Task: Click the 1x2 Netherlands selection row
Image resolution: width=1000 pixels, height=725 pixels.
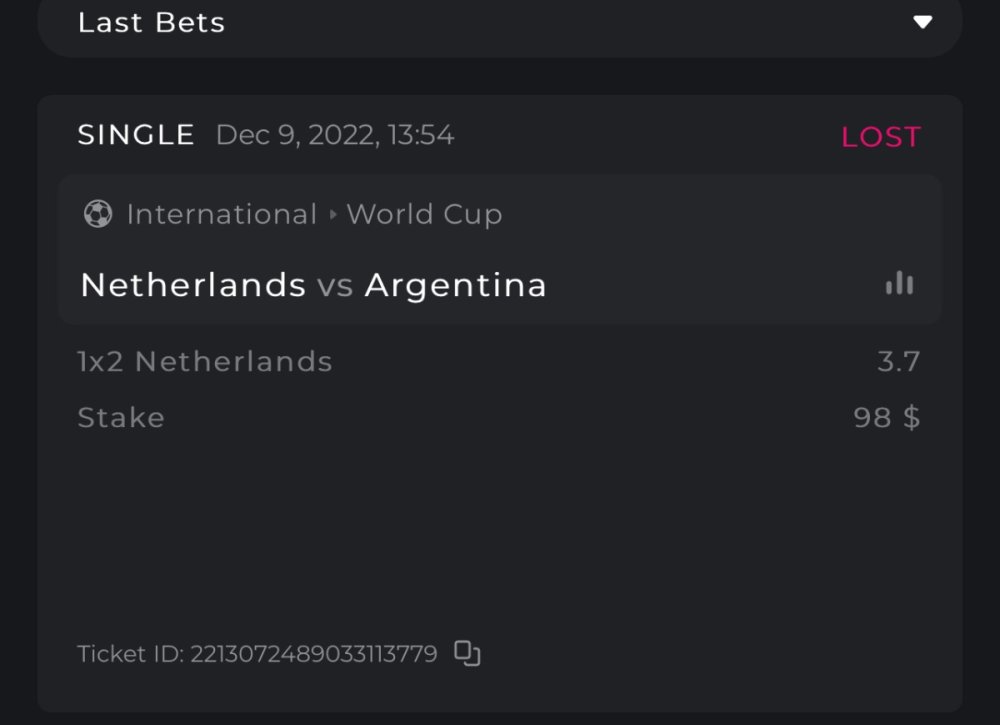Action: (x=205, y=361)
